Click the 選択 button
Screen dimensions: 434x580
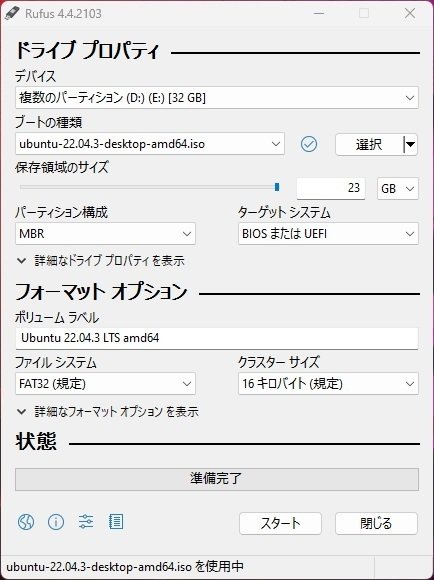(x=369, y=144)
